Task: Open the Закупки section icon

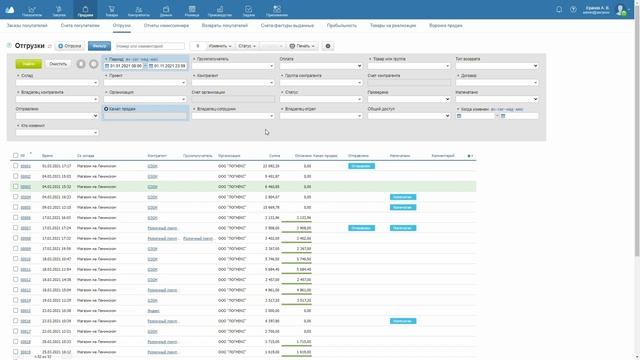Action: 59,10
